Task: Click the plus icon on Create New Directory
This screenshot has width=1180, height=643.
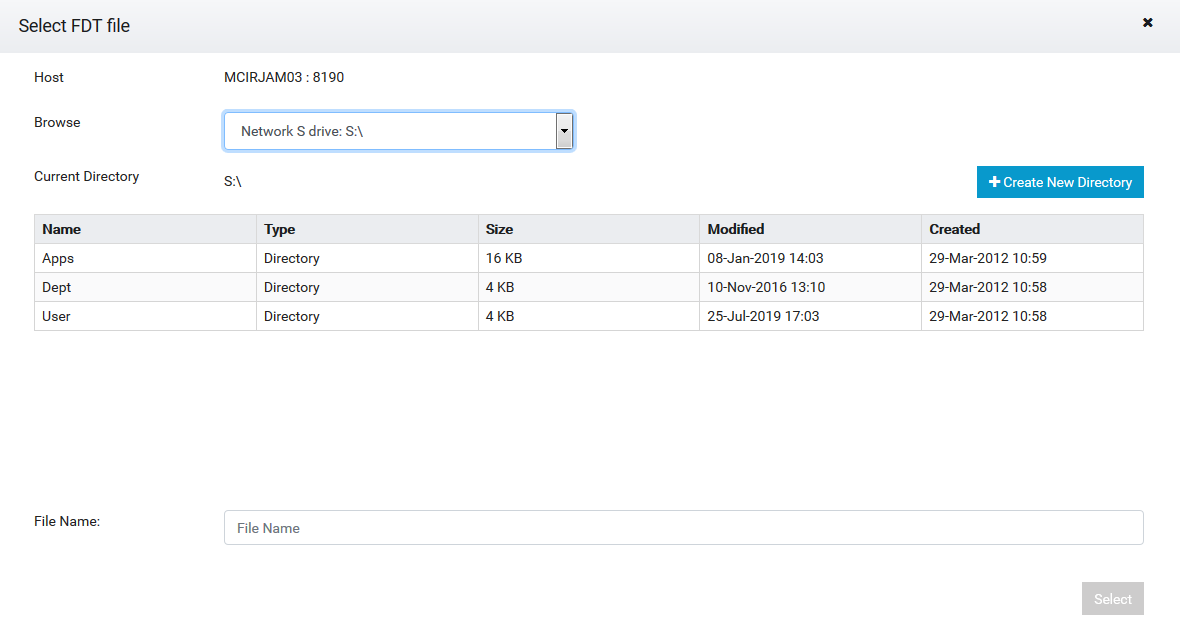Action: coord(994,181)
